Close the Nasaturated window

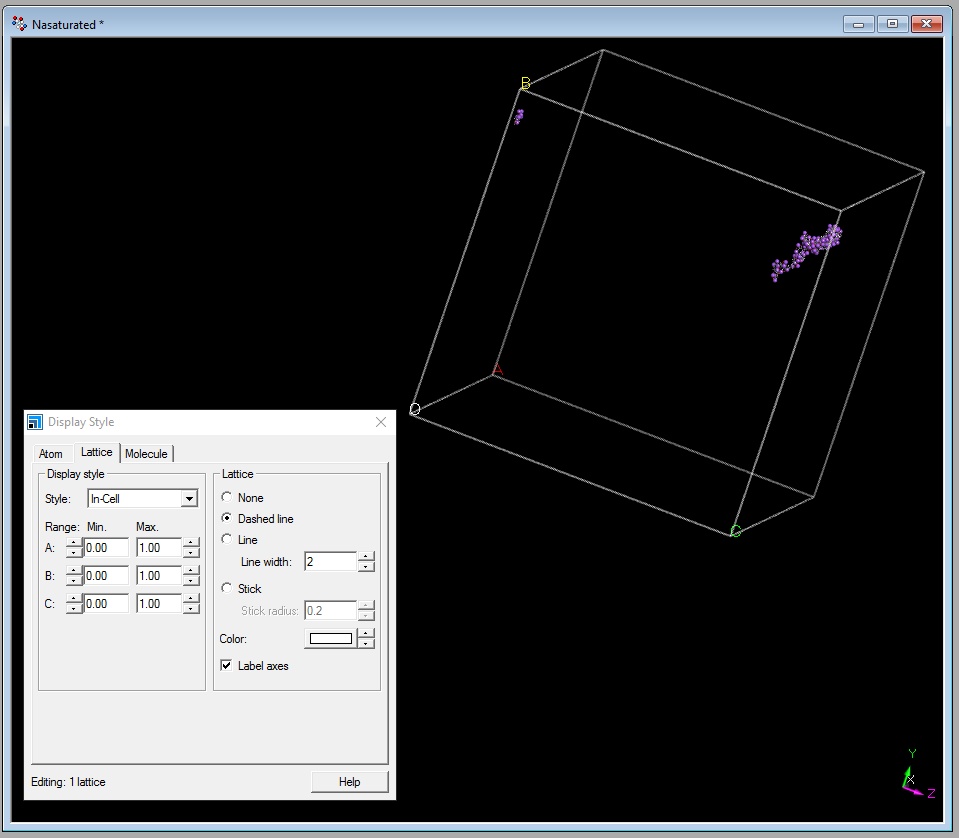927,24
